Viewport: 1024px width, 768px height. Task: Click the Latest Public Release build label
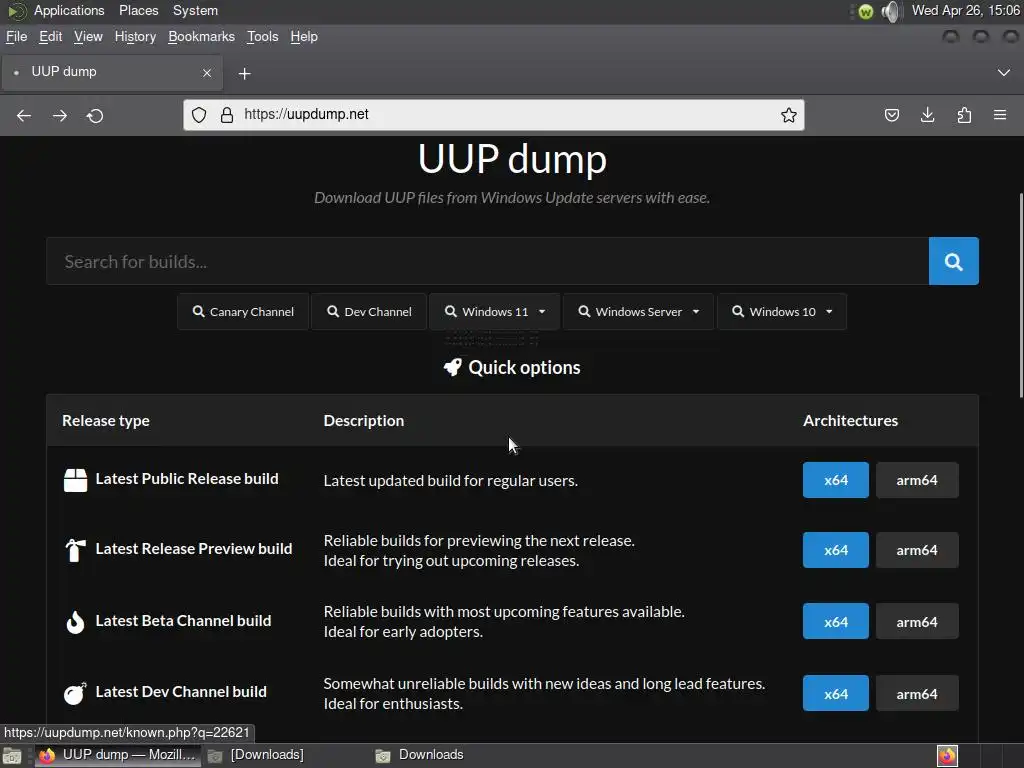point(187,479)
